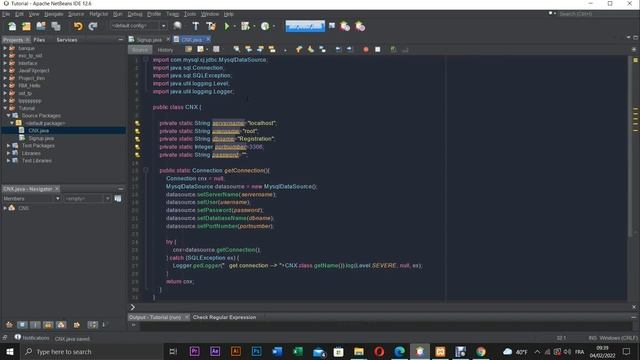
Task: Open dropdown arrow next to Run Project
Action: (x=235, y=27)
